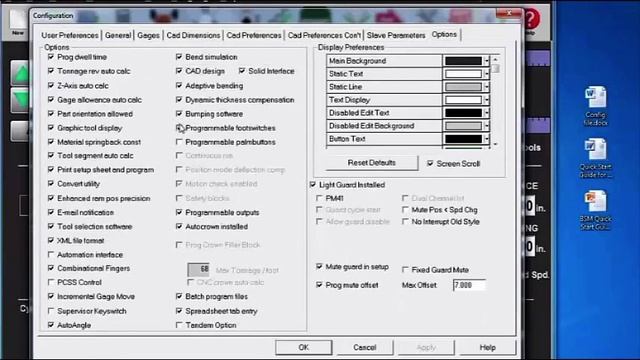The width and height of the screenshot is (640, 360).
Task: Click the OK button
Action: pos(303,347)
